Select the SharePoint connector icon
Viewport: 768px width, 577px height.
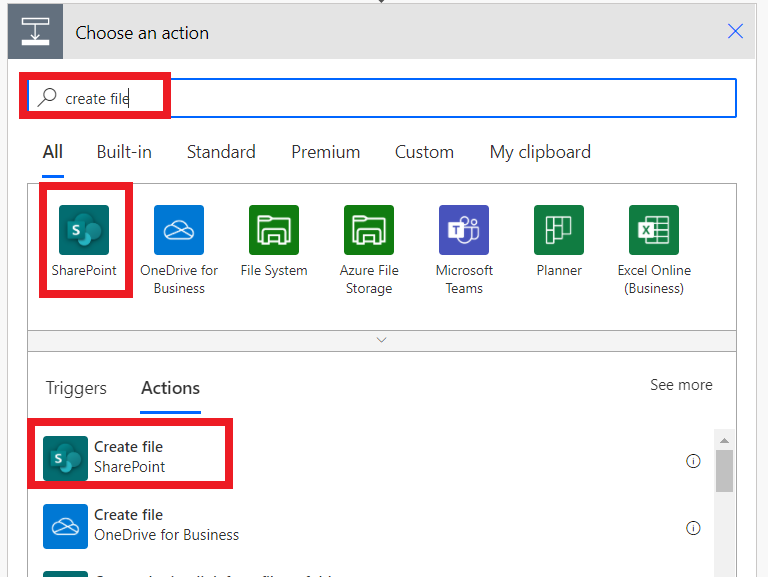pos(84,230)
